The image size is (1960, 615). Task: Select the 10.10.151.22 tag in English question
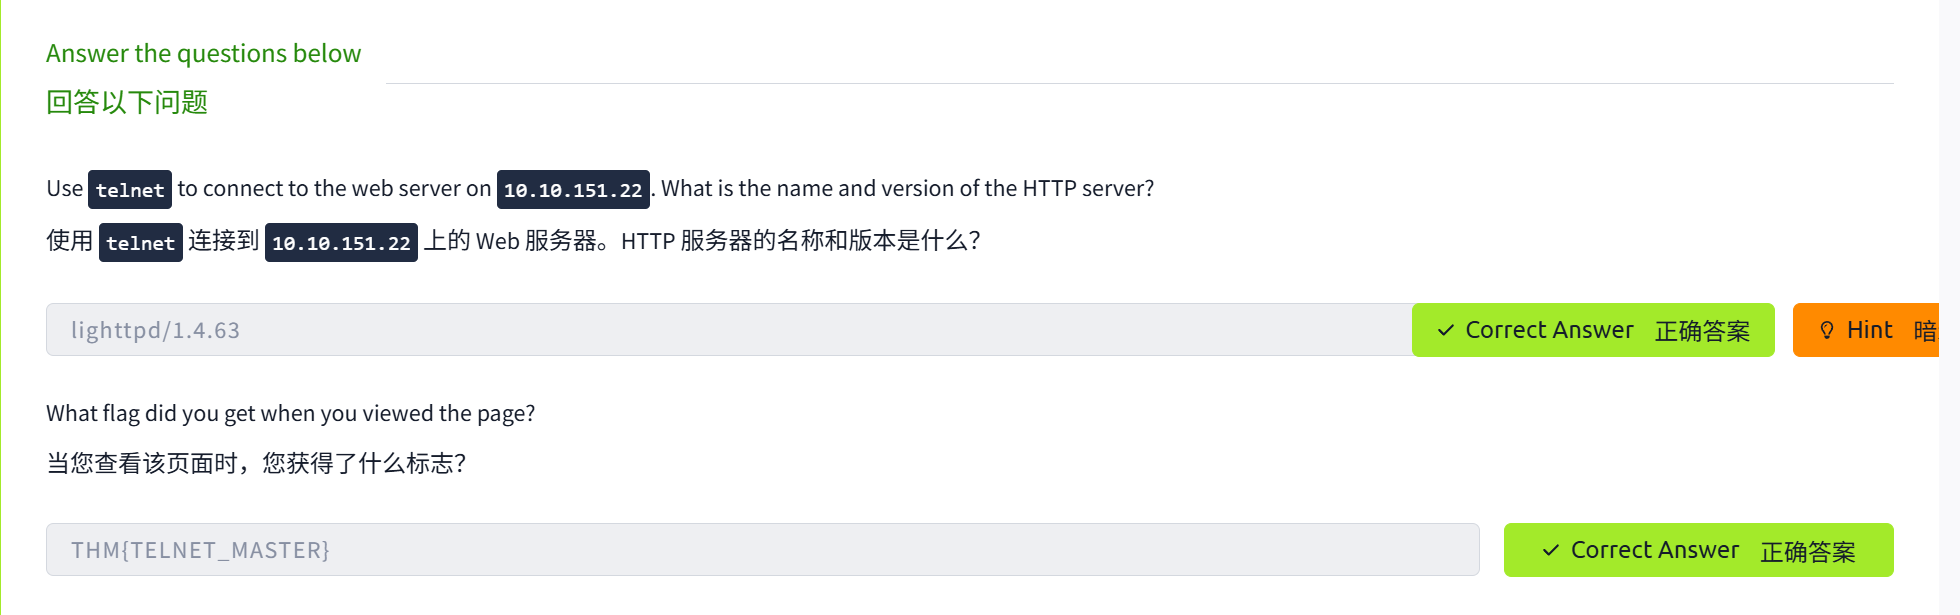pyautogui.click(x=573, y=190)
